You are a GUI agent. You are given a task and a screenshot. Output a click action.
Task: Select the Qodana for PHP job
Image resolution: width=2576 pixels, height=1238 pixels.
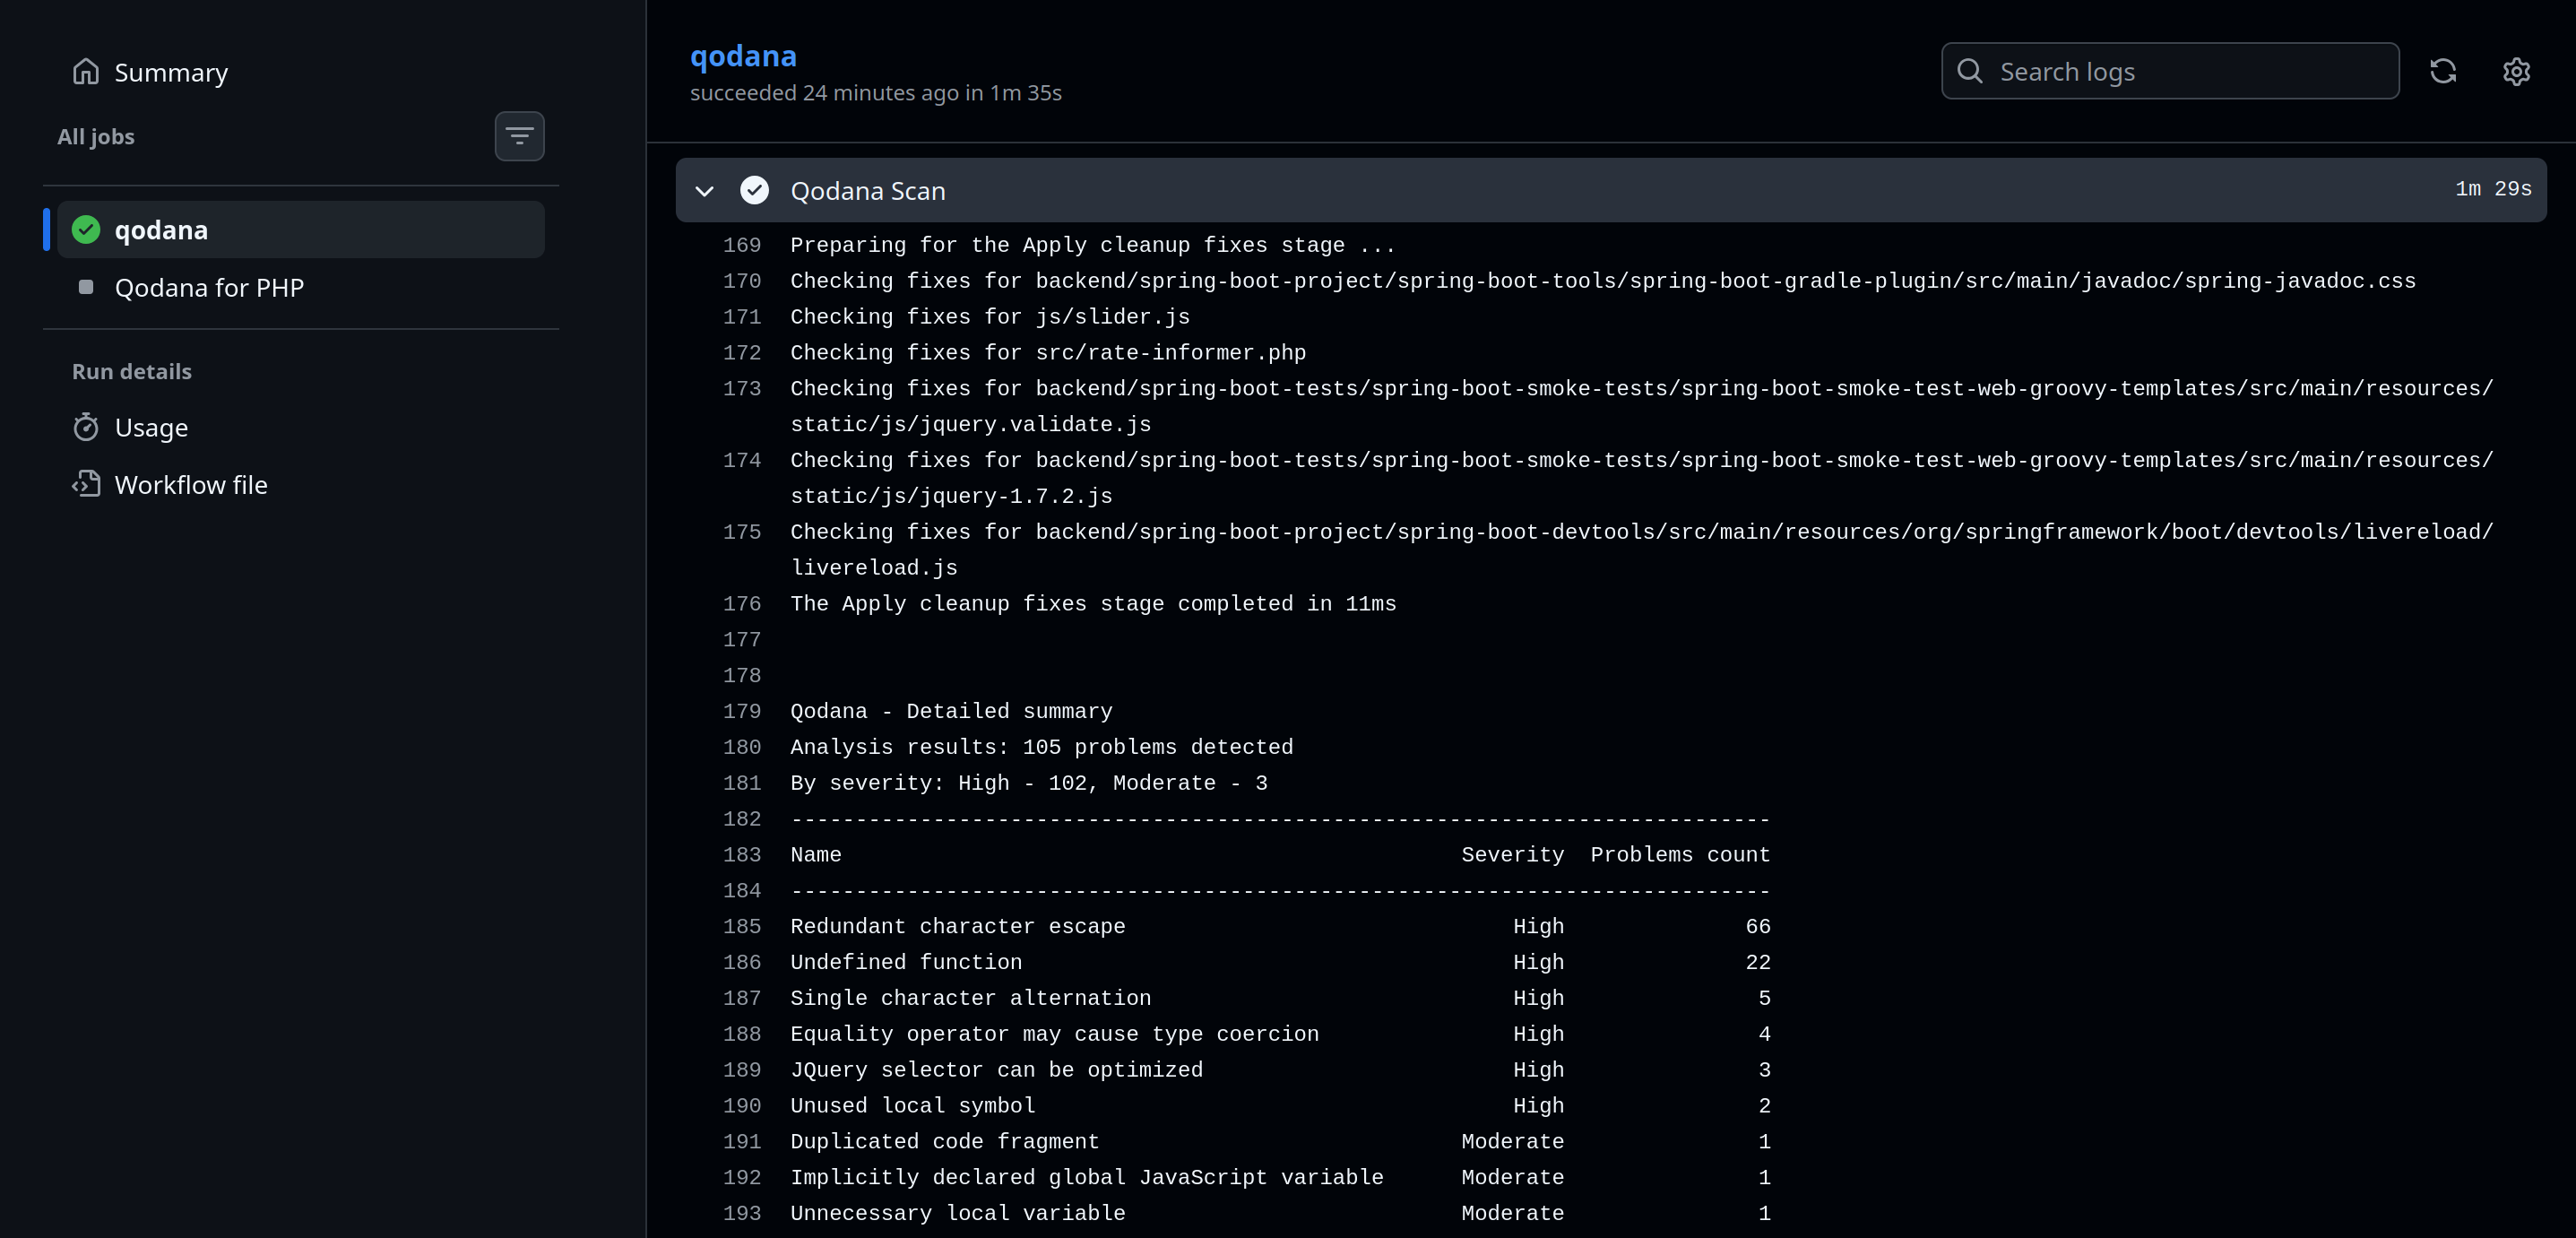300,287
